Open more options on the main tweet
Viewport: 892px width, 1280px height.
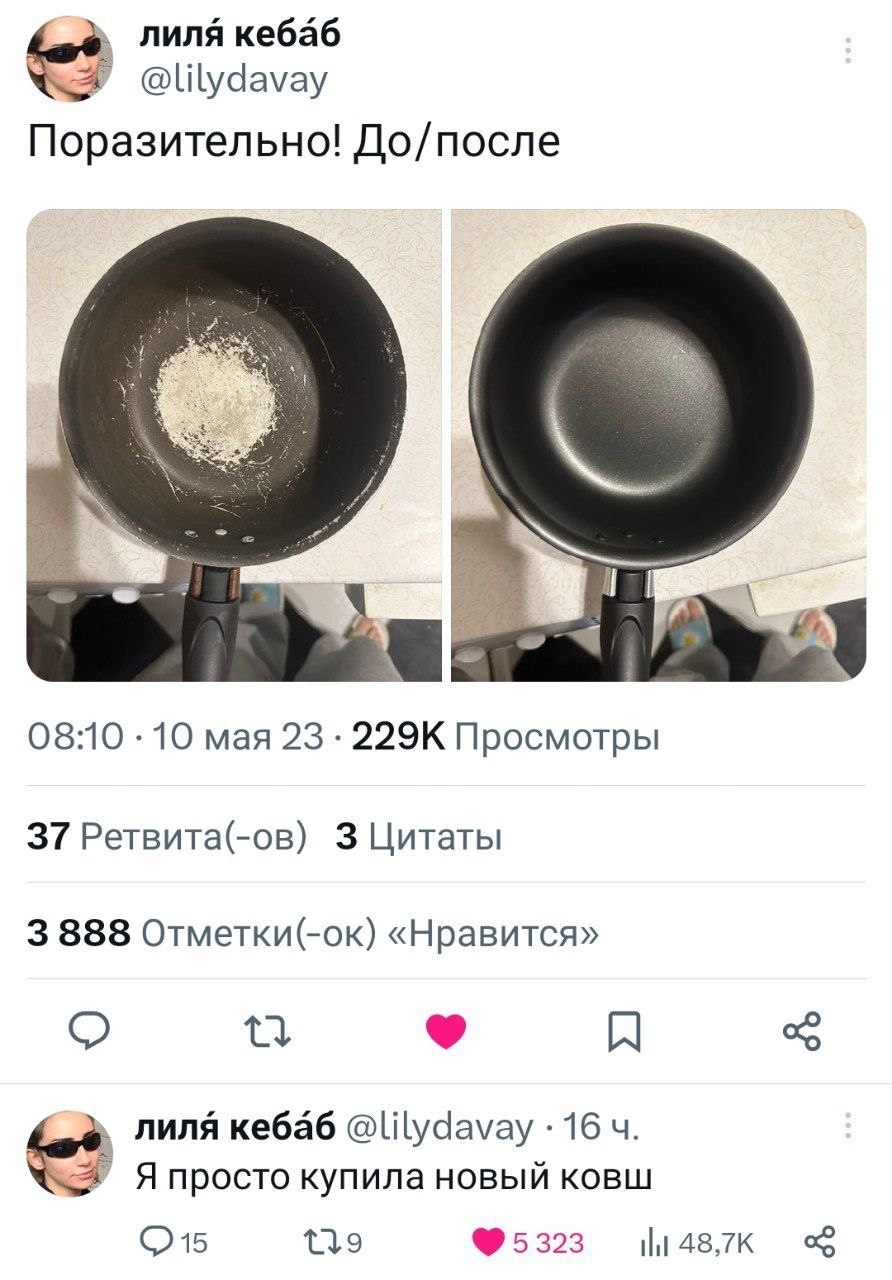[847, 50]
